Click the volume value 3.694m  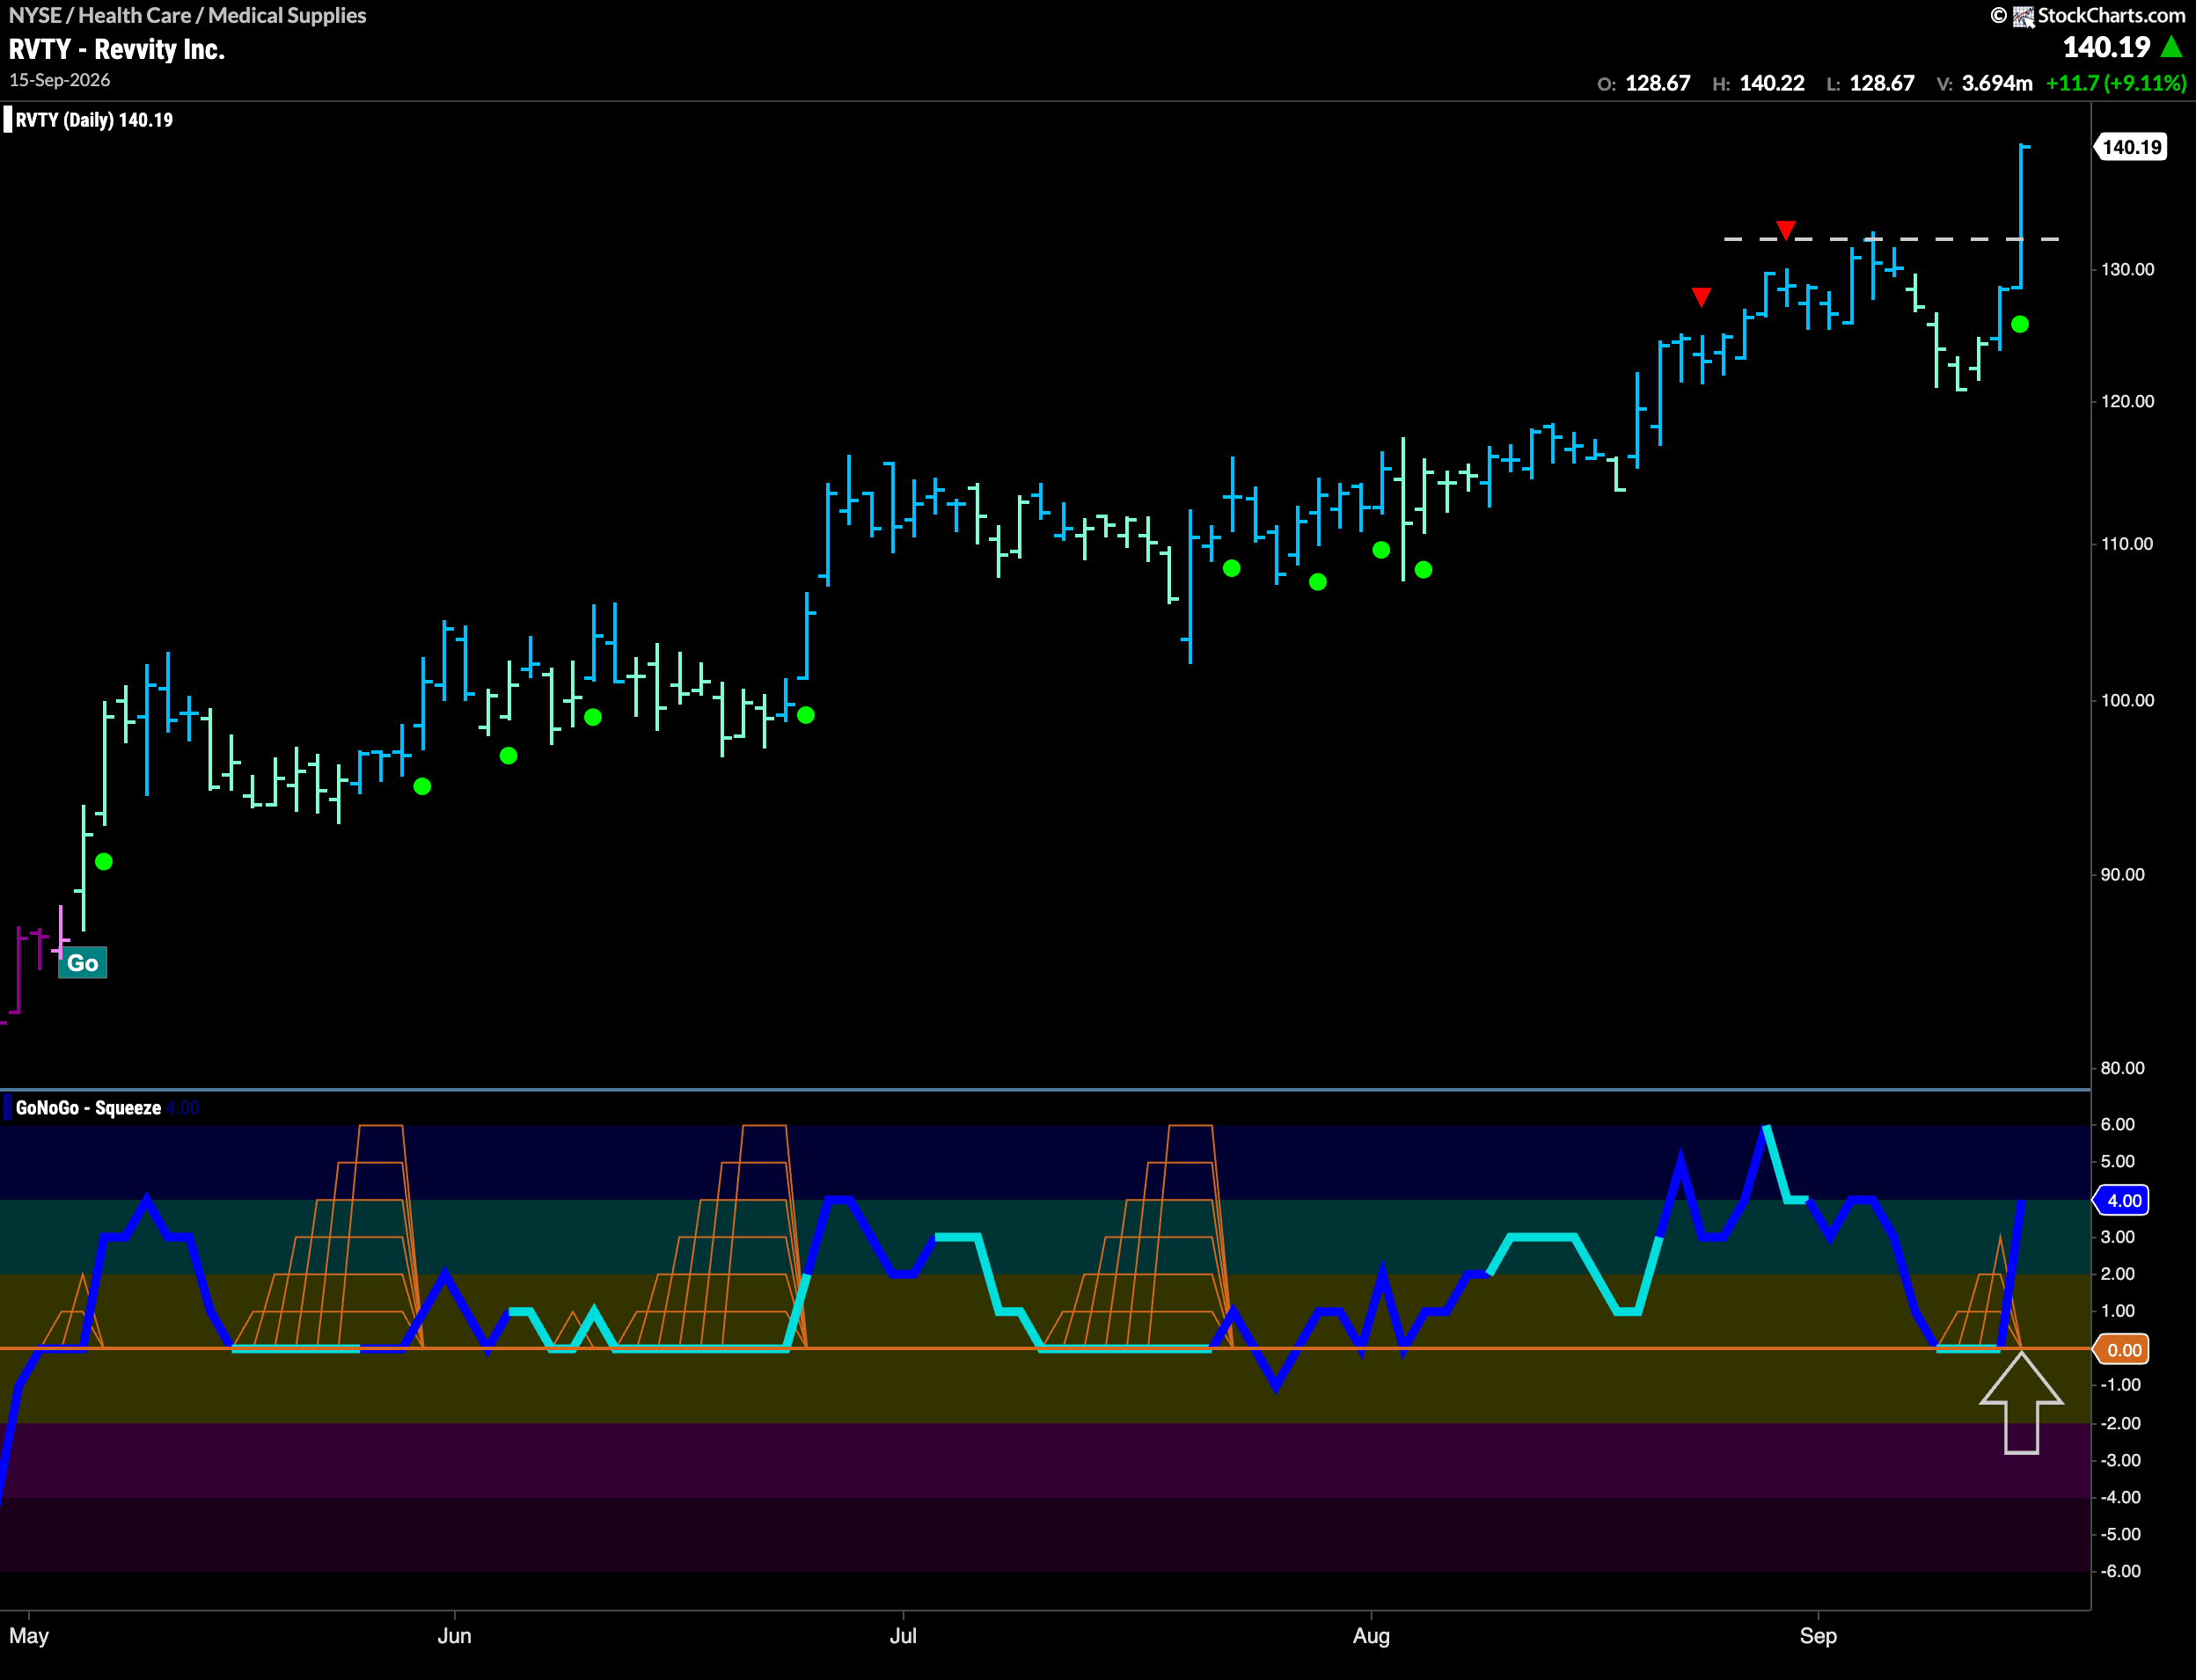tap(1997, 83)
